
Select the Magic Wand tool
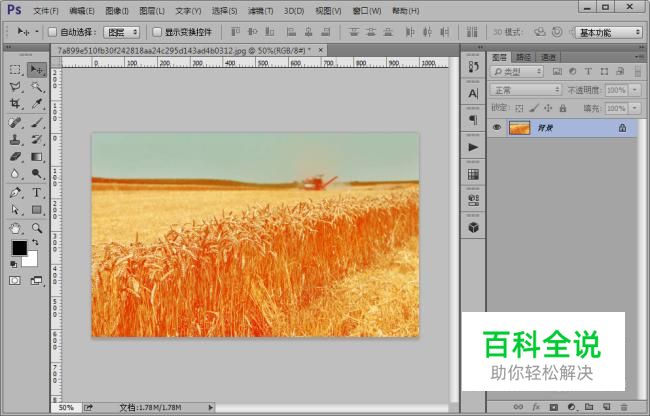pos(37,87)
